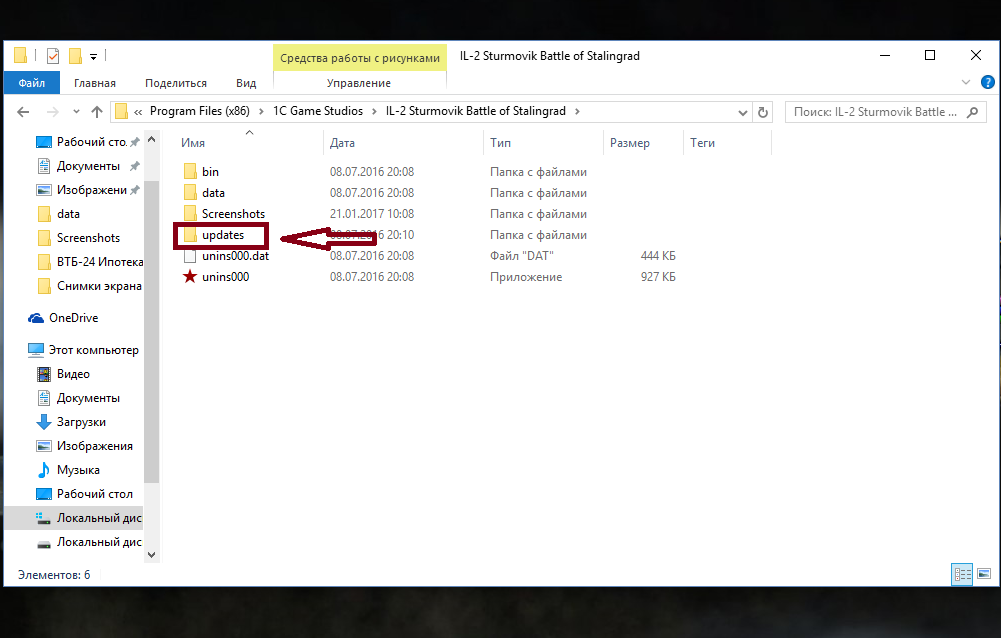Switch to the Вид ribbon tab
Viewport: 1001px width, 638px height.
click(x=246, y=83)
